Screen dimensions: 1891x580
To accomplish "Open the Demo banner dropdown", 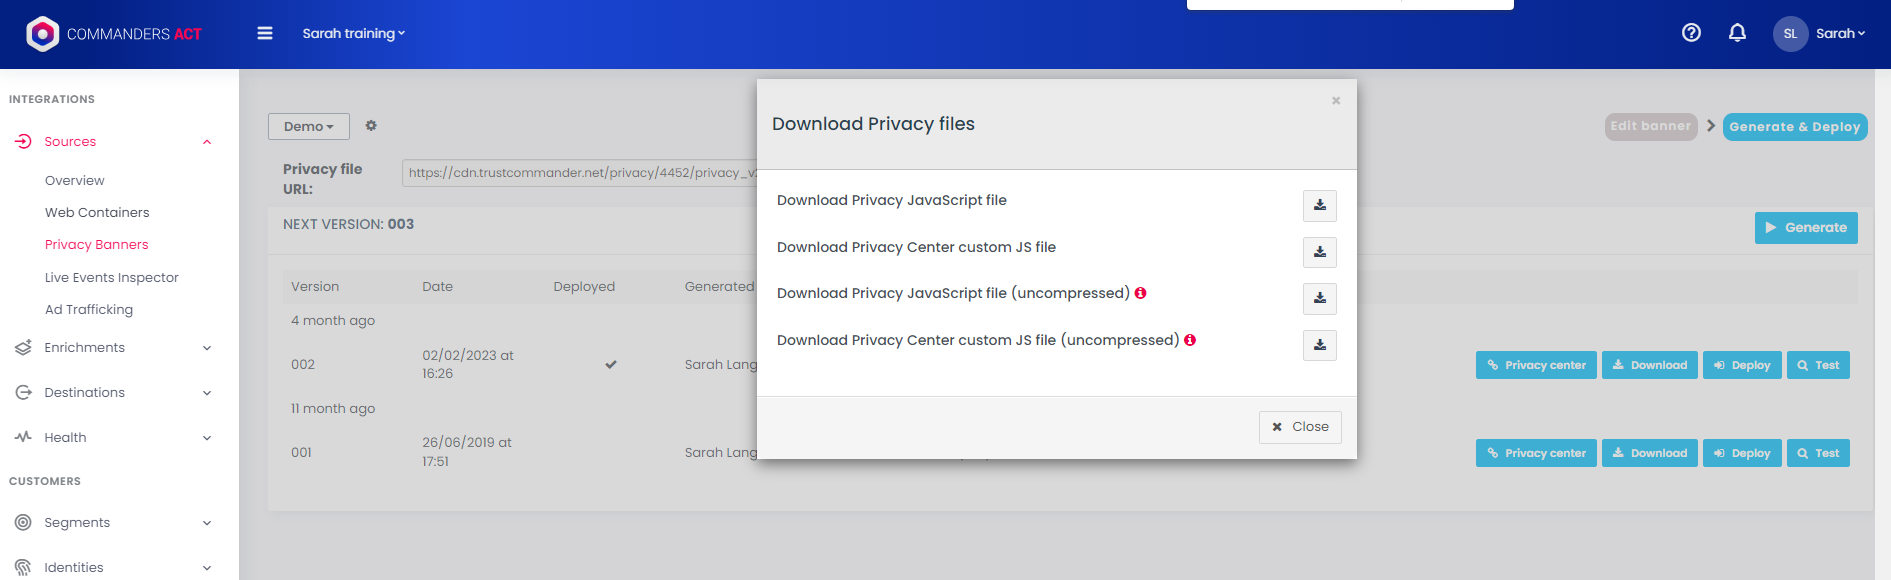I will tap(308, 126).
